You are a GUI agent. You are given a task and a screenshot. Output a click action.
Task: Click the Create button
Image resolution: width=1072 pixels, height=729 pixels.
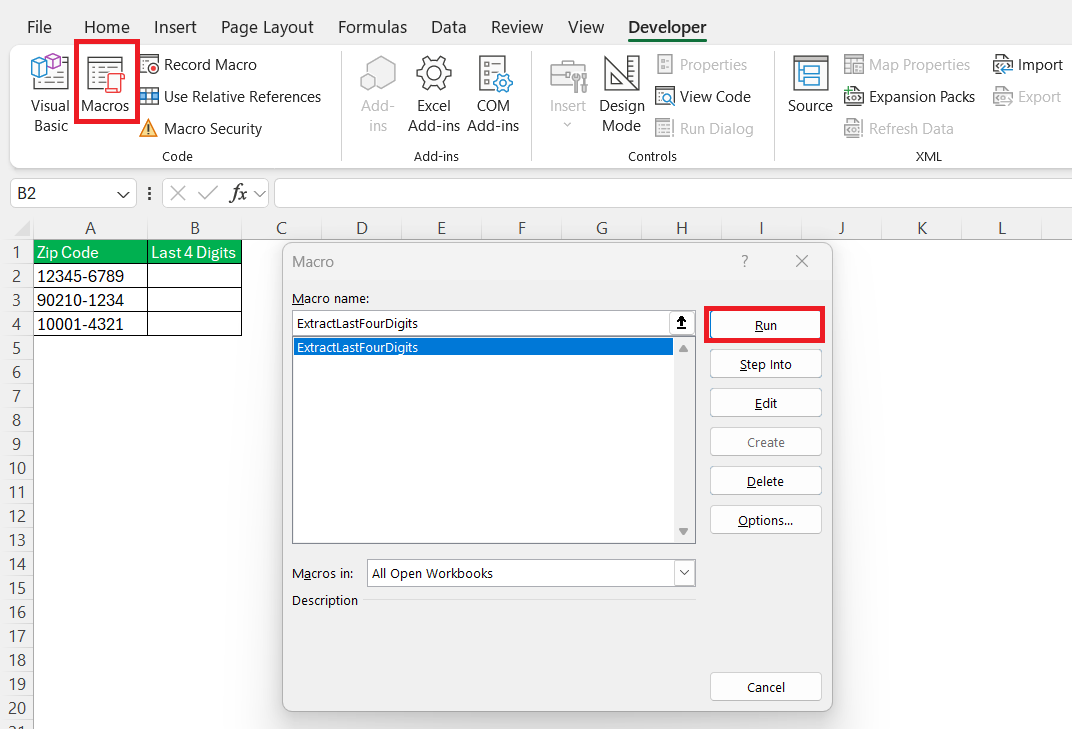[x=765, y=442]
